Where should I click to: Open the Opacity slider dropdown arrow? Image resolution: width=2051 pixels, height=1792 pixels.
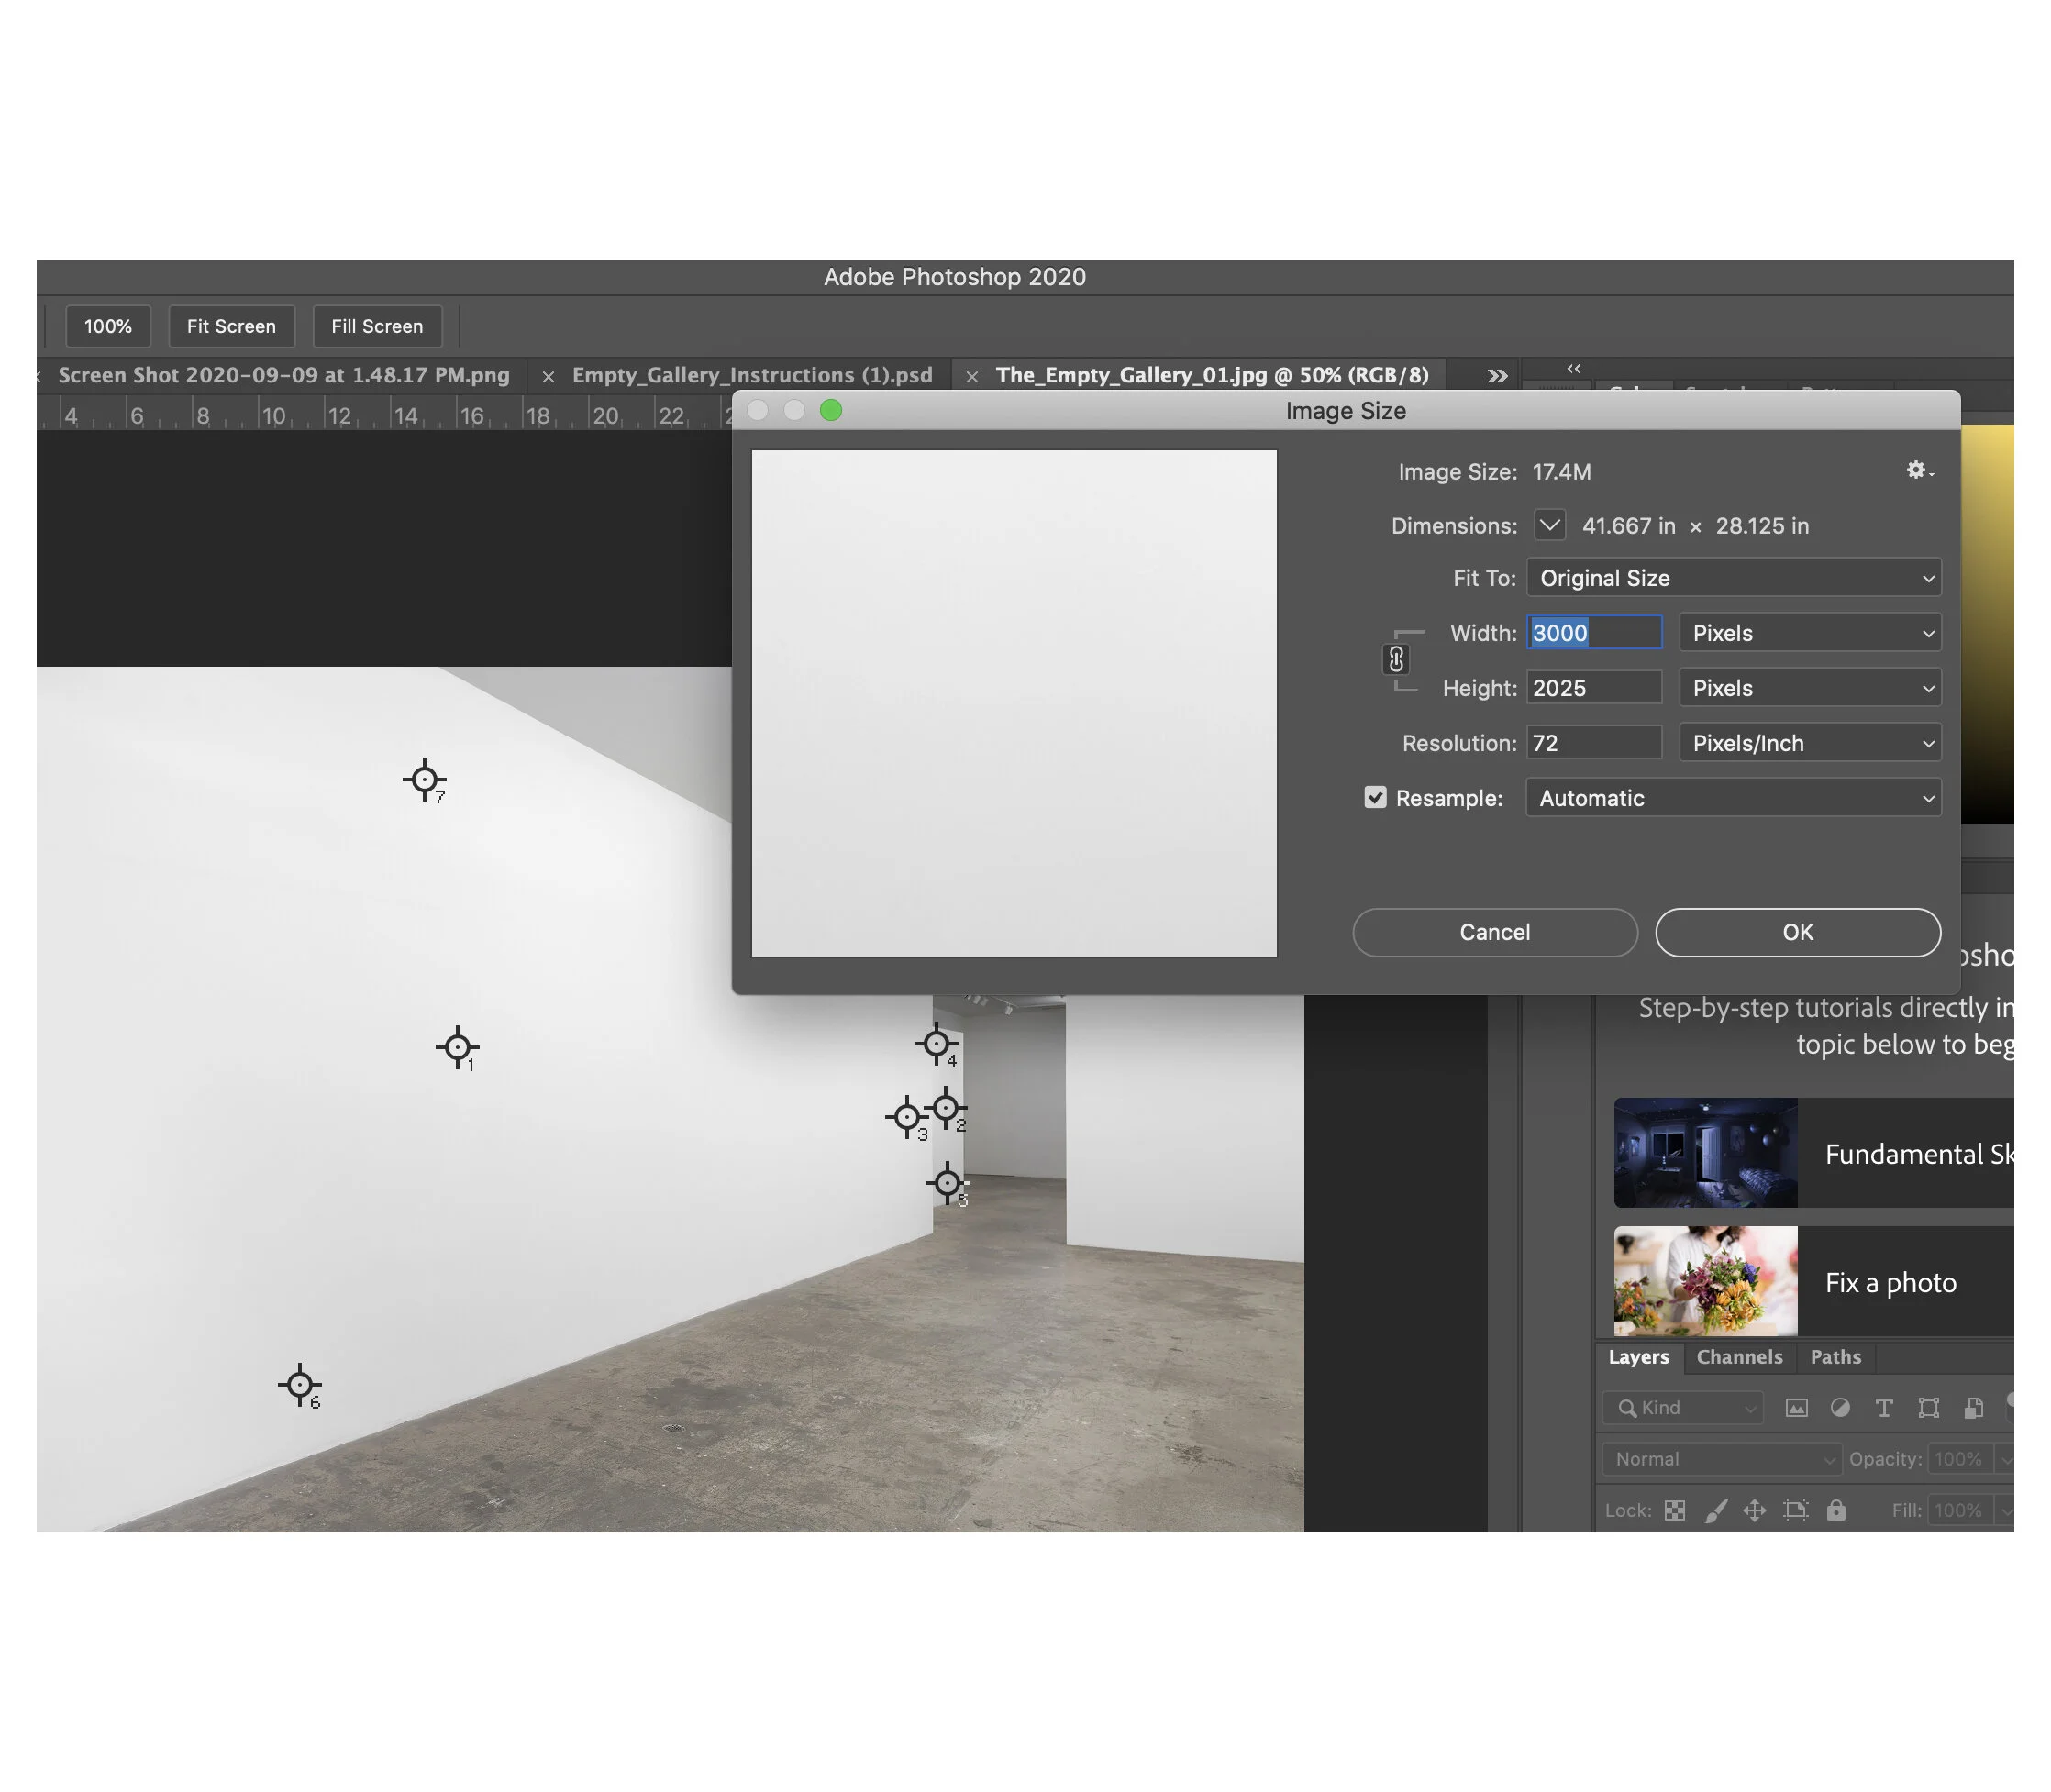(2004, 1459)
